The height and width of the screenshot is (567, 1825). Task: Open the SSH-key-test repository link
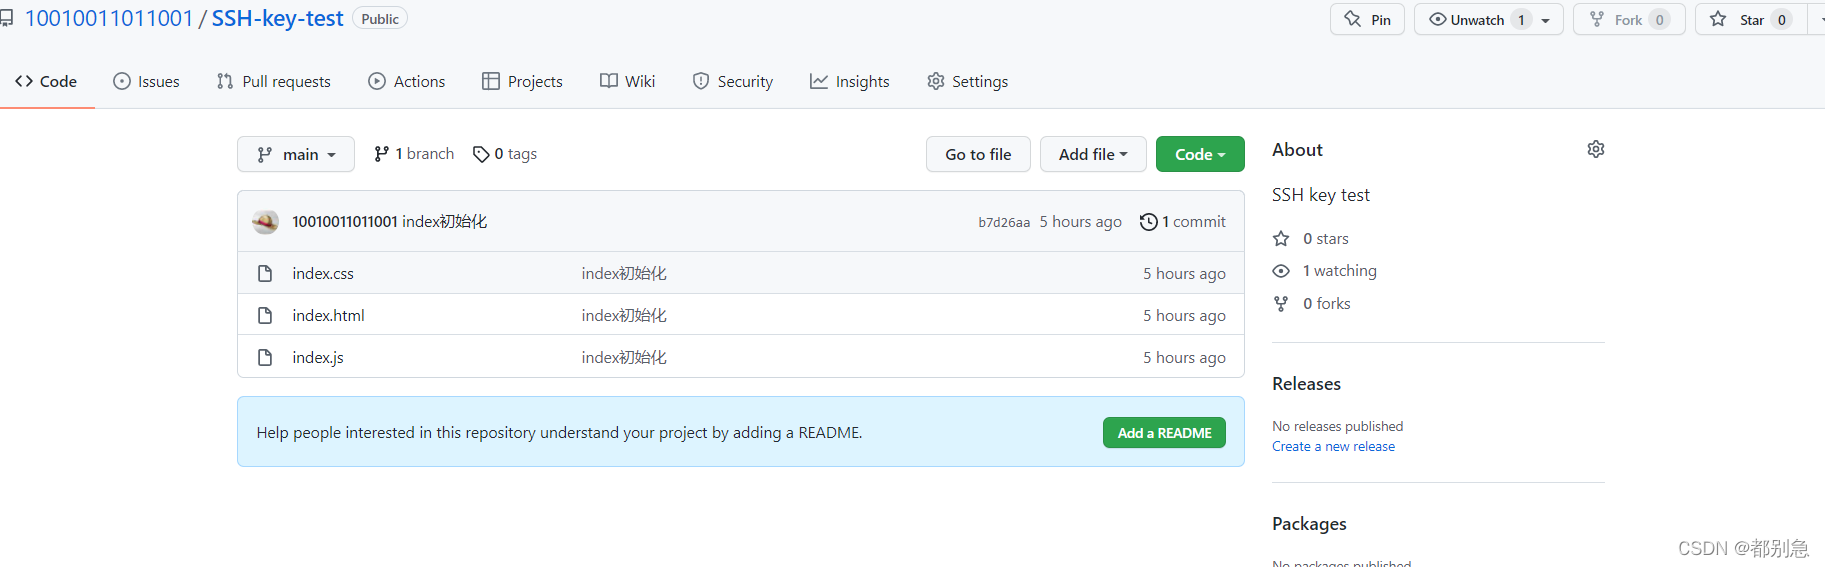pos(277,18)
